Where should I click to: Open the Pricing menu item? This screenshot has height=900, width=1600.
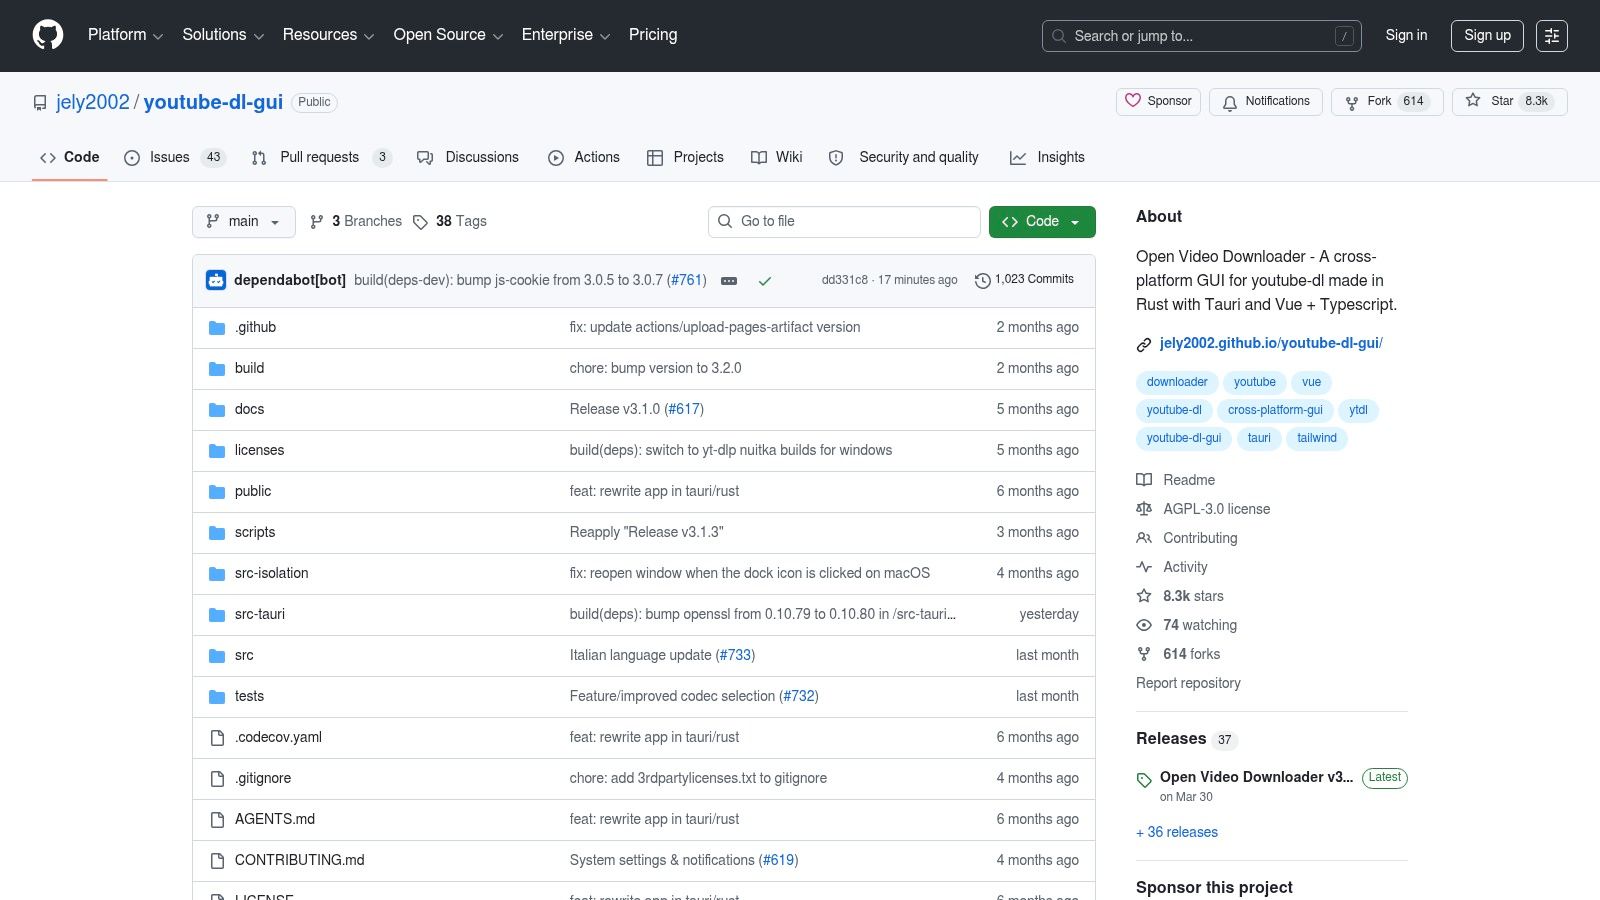(653, 35)
